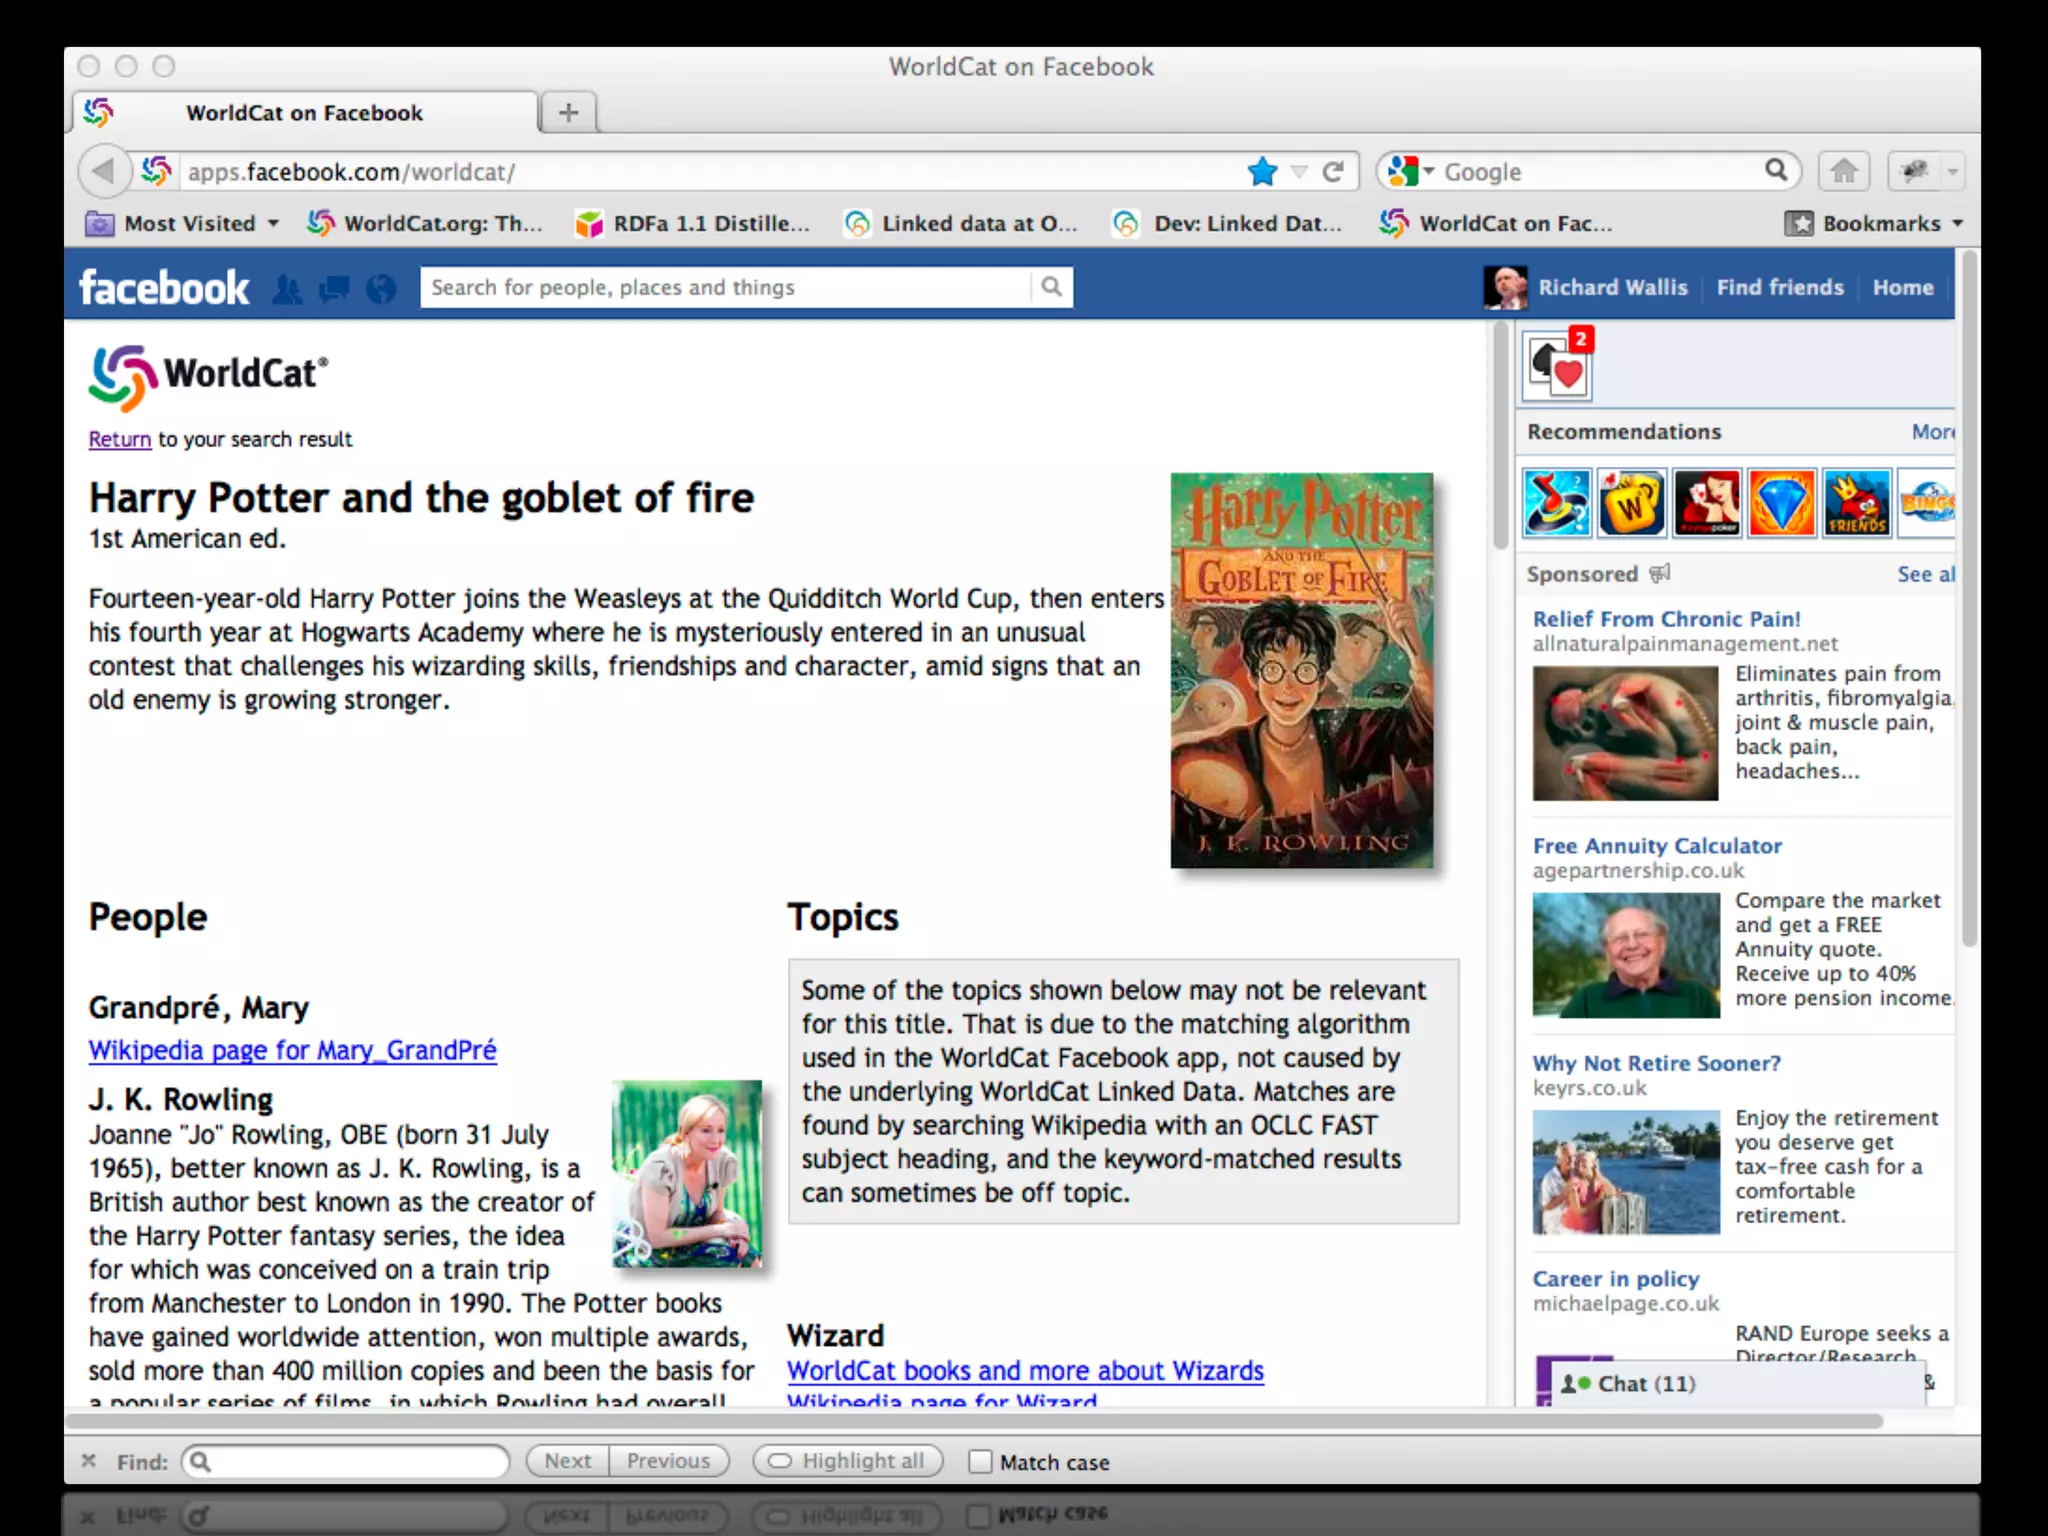The image size is (2048, 1536).
Task: Open Facebook notifications globe icon
Action: pos(381,289)
